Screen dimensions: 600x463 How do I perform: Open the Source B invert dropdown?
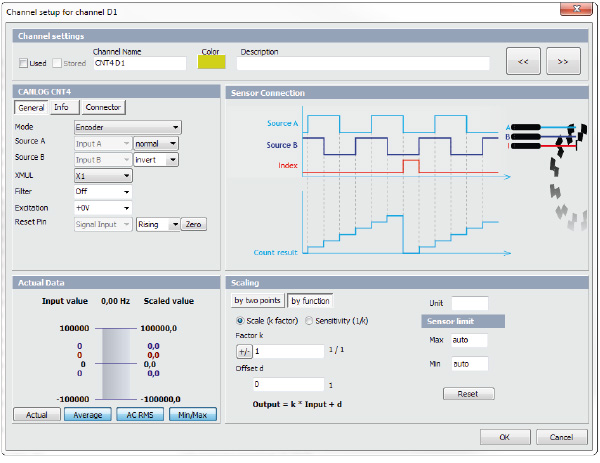point(156,160)
